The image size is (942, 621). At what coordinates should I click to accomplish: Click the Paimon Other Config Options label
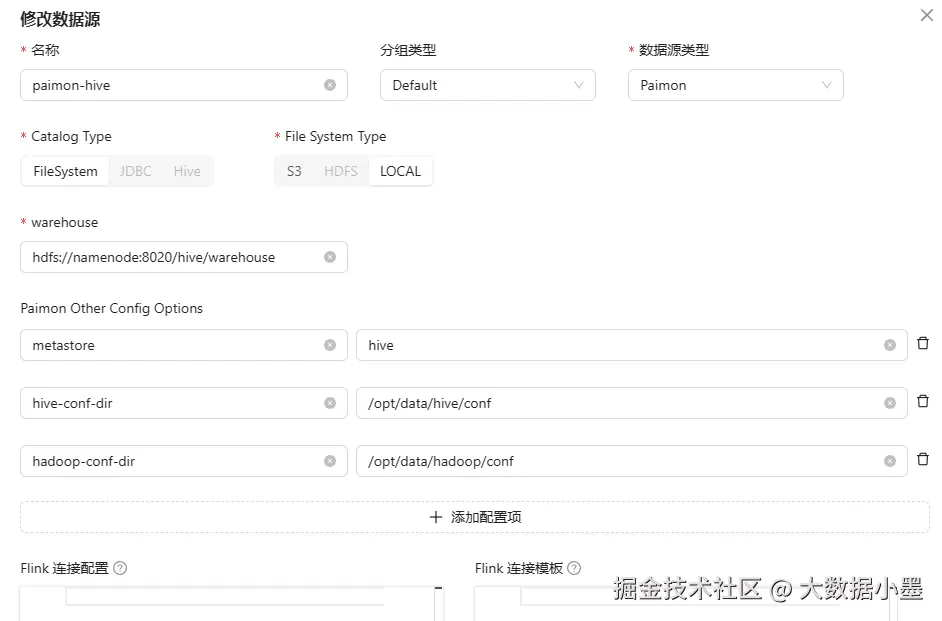(x=112, y=308)
